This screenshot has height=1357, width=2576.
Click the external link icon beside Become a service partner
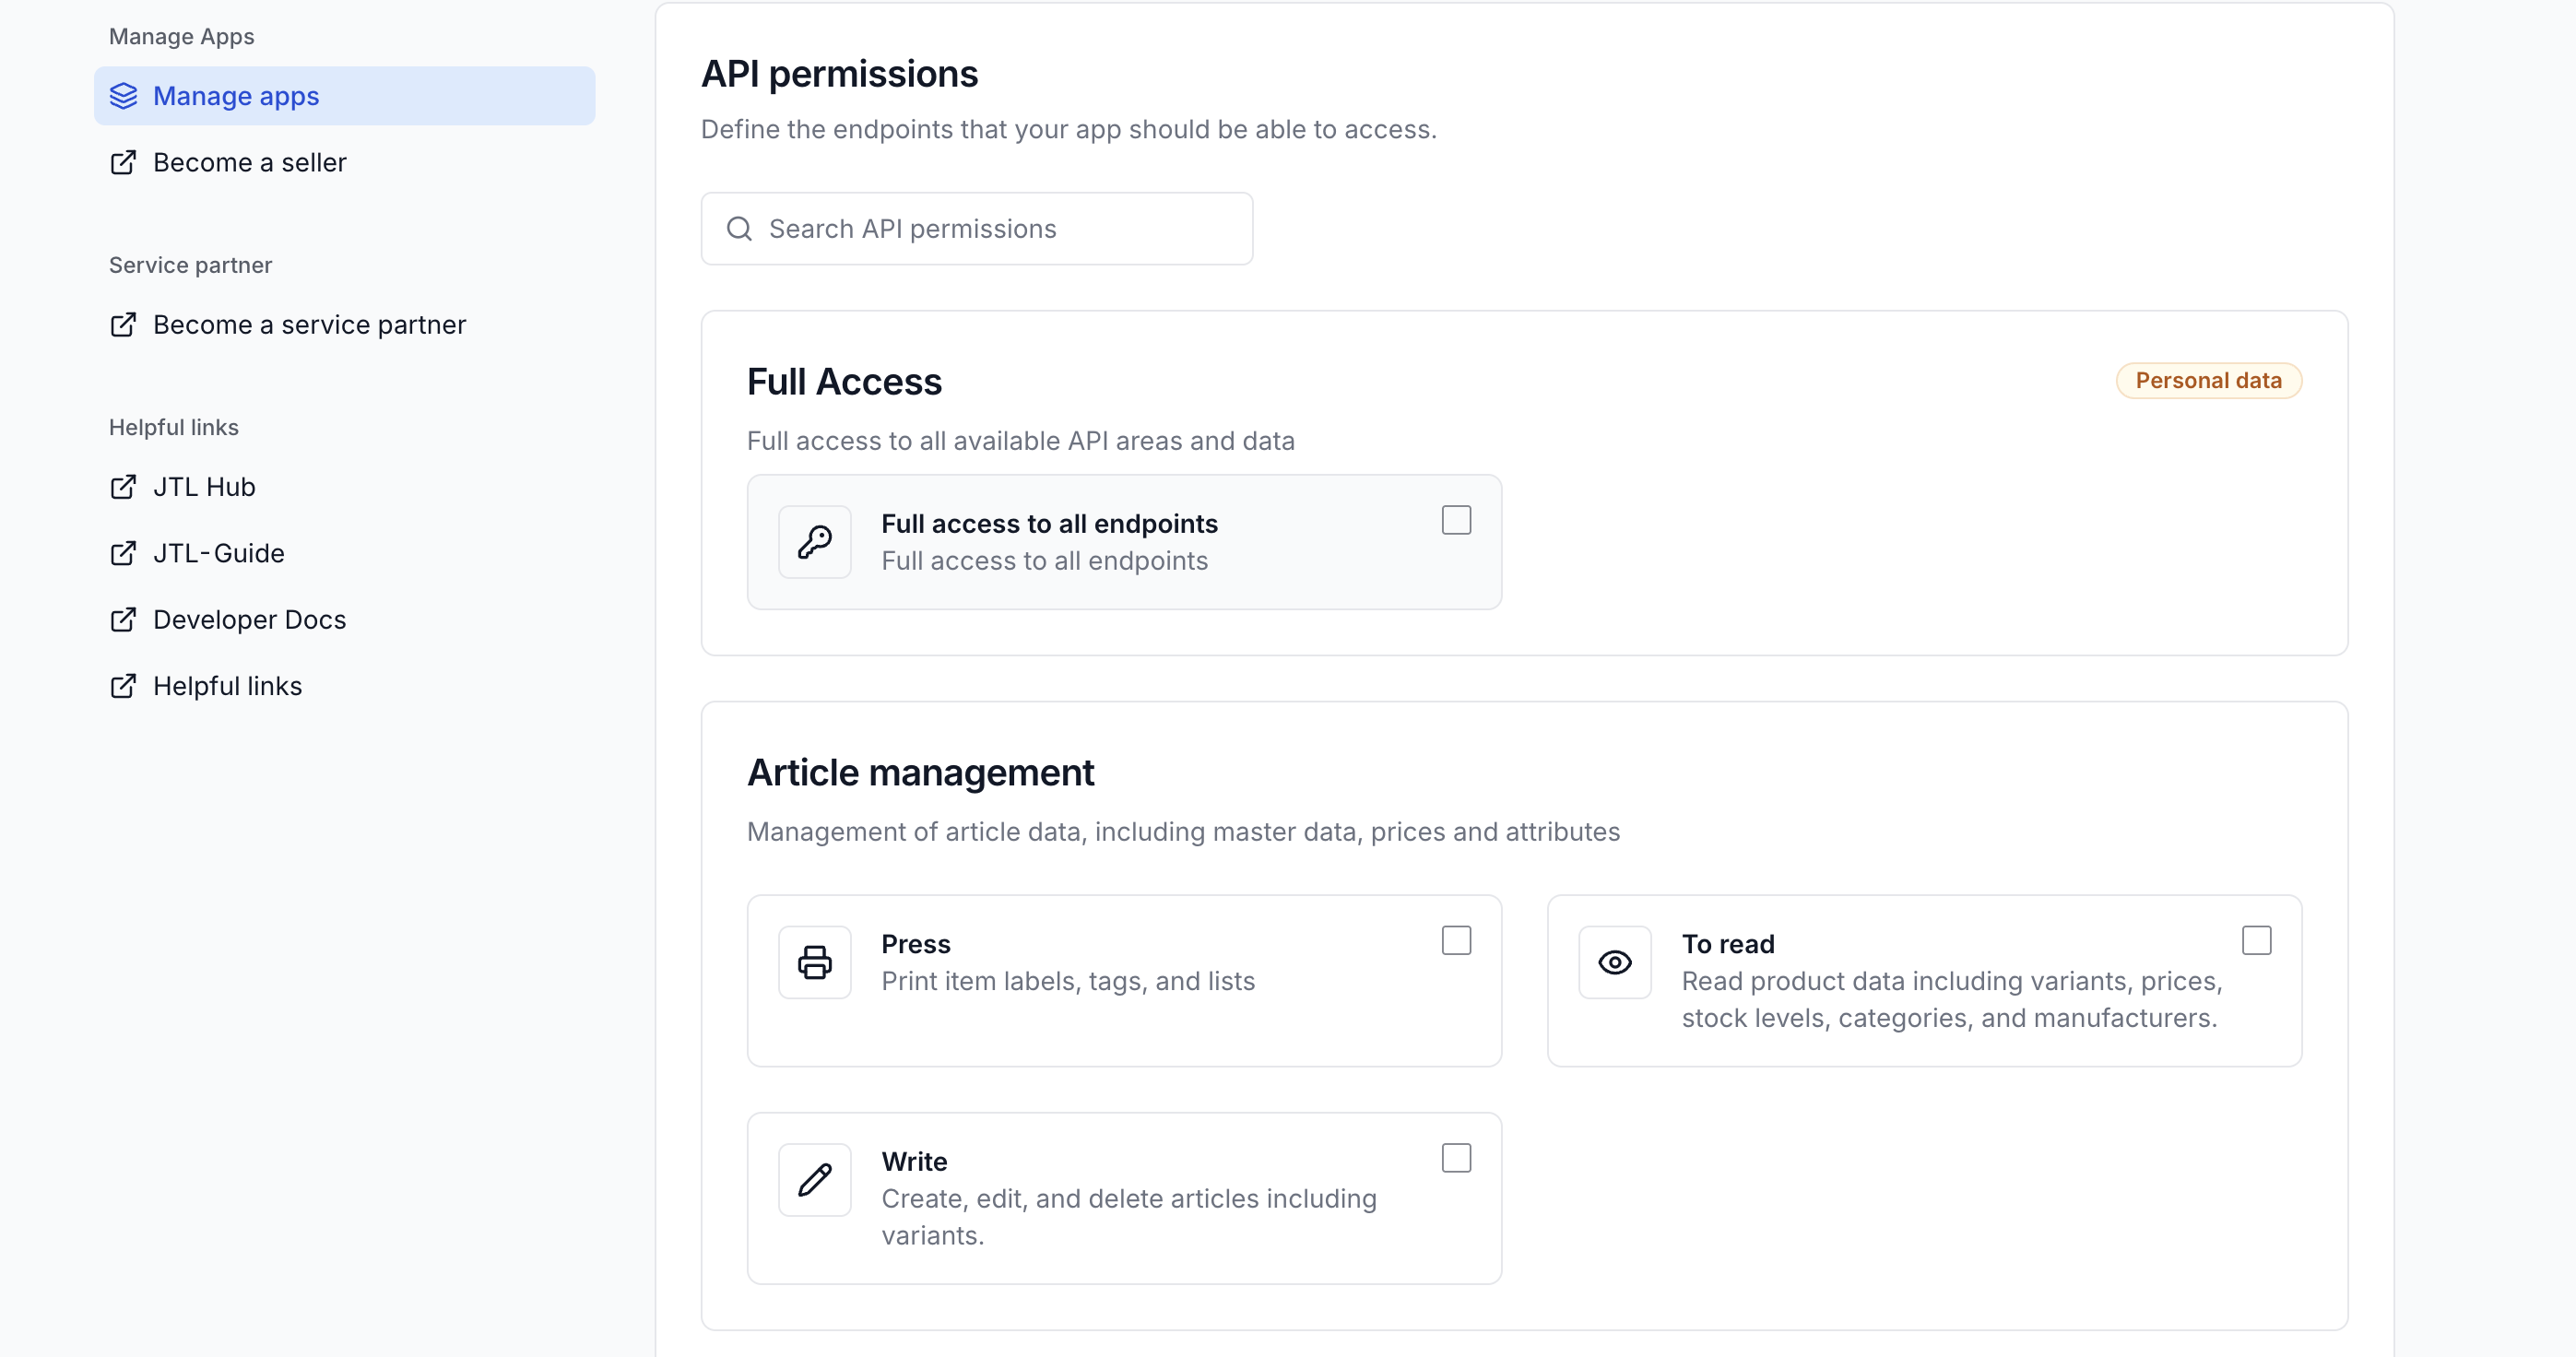(x=123, y=325)
